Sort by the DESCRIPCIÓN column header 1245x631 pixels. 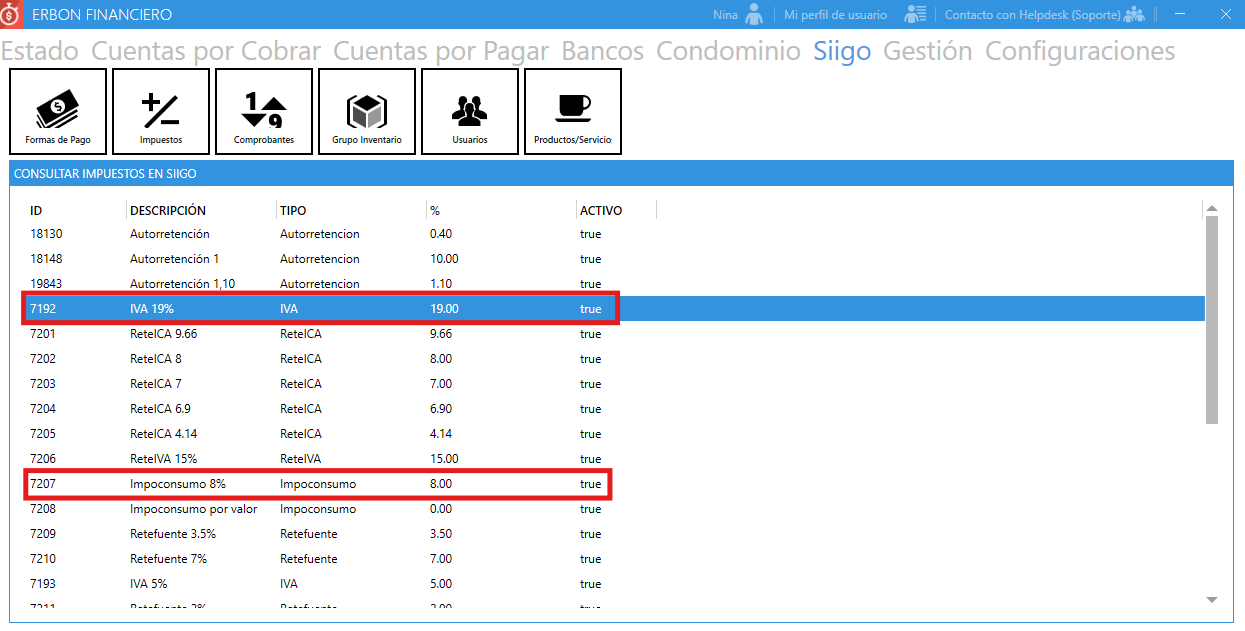pyautogui.click(x=168, y=211)
